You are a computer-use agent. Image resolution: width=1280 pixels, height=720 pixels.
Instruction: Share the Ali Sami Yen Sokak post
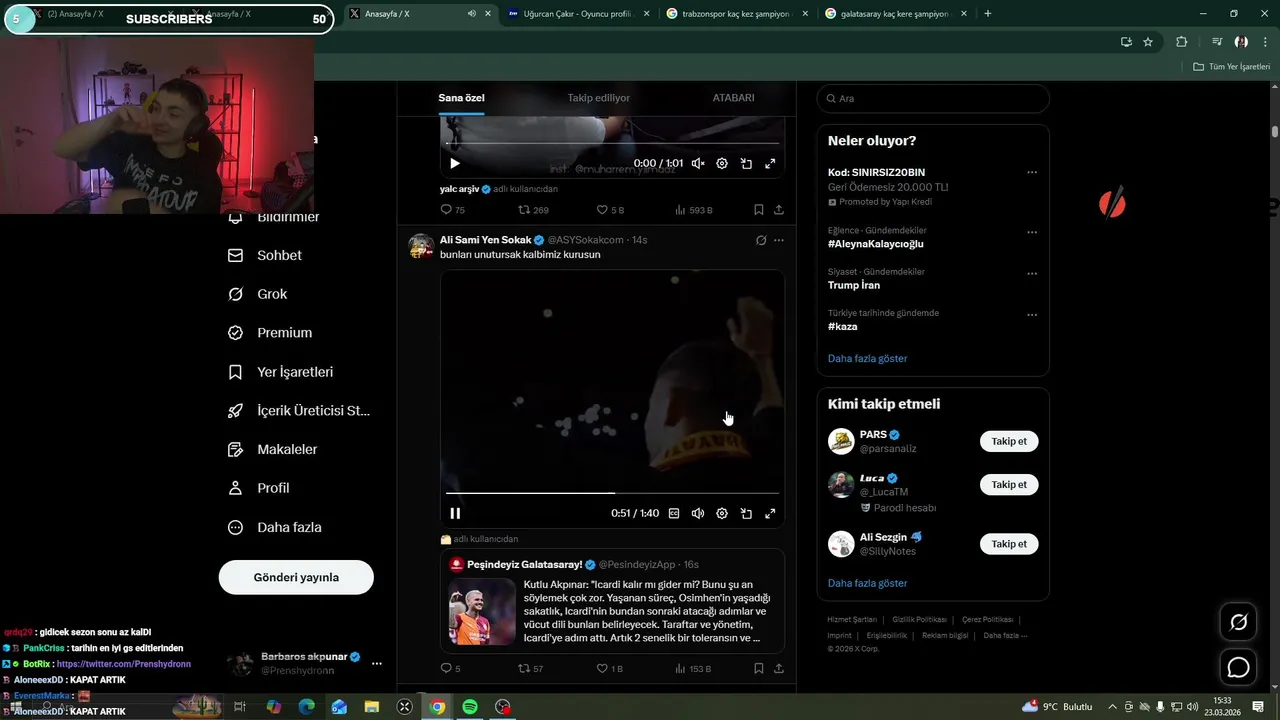click(778, 668)
